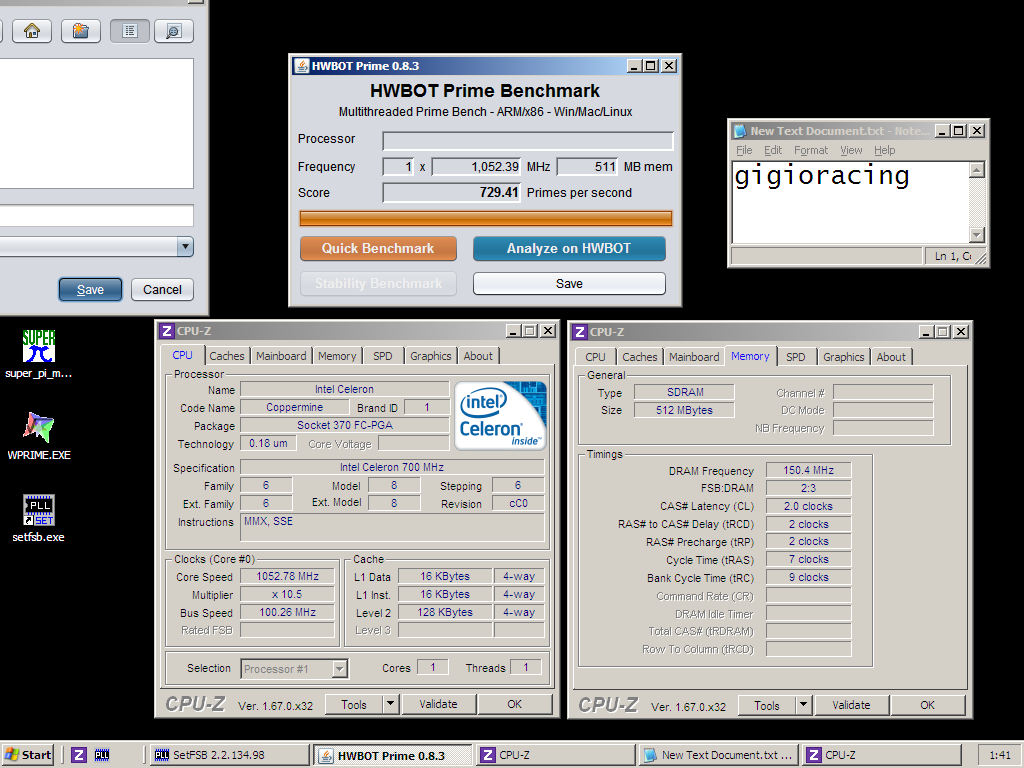Open Notepad Help menu
The image size is (1024, 768).
(884, 150)
